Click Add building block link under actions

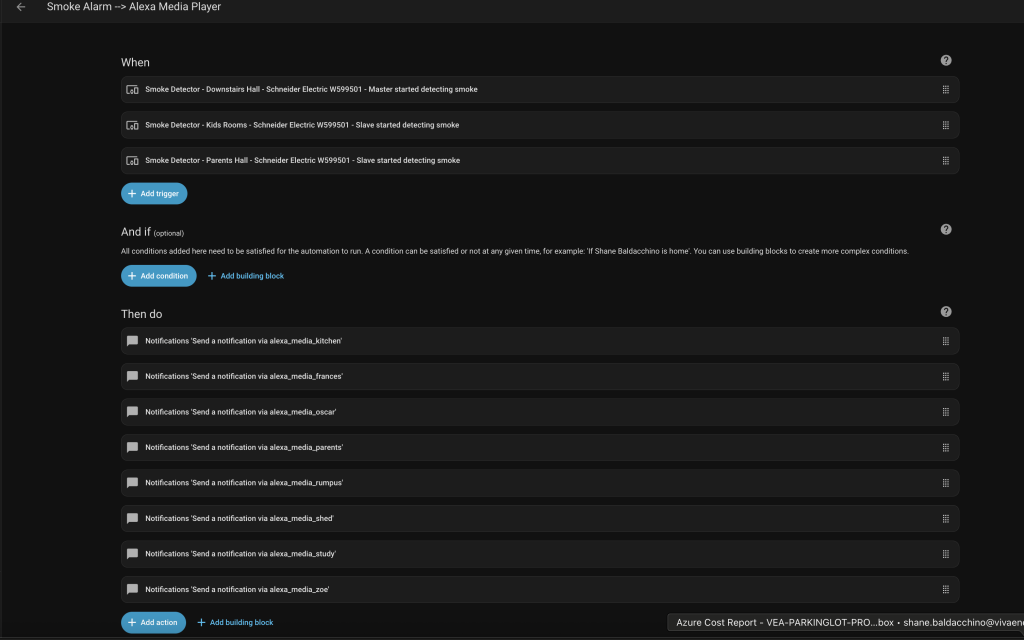[235, 622]
